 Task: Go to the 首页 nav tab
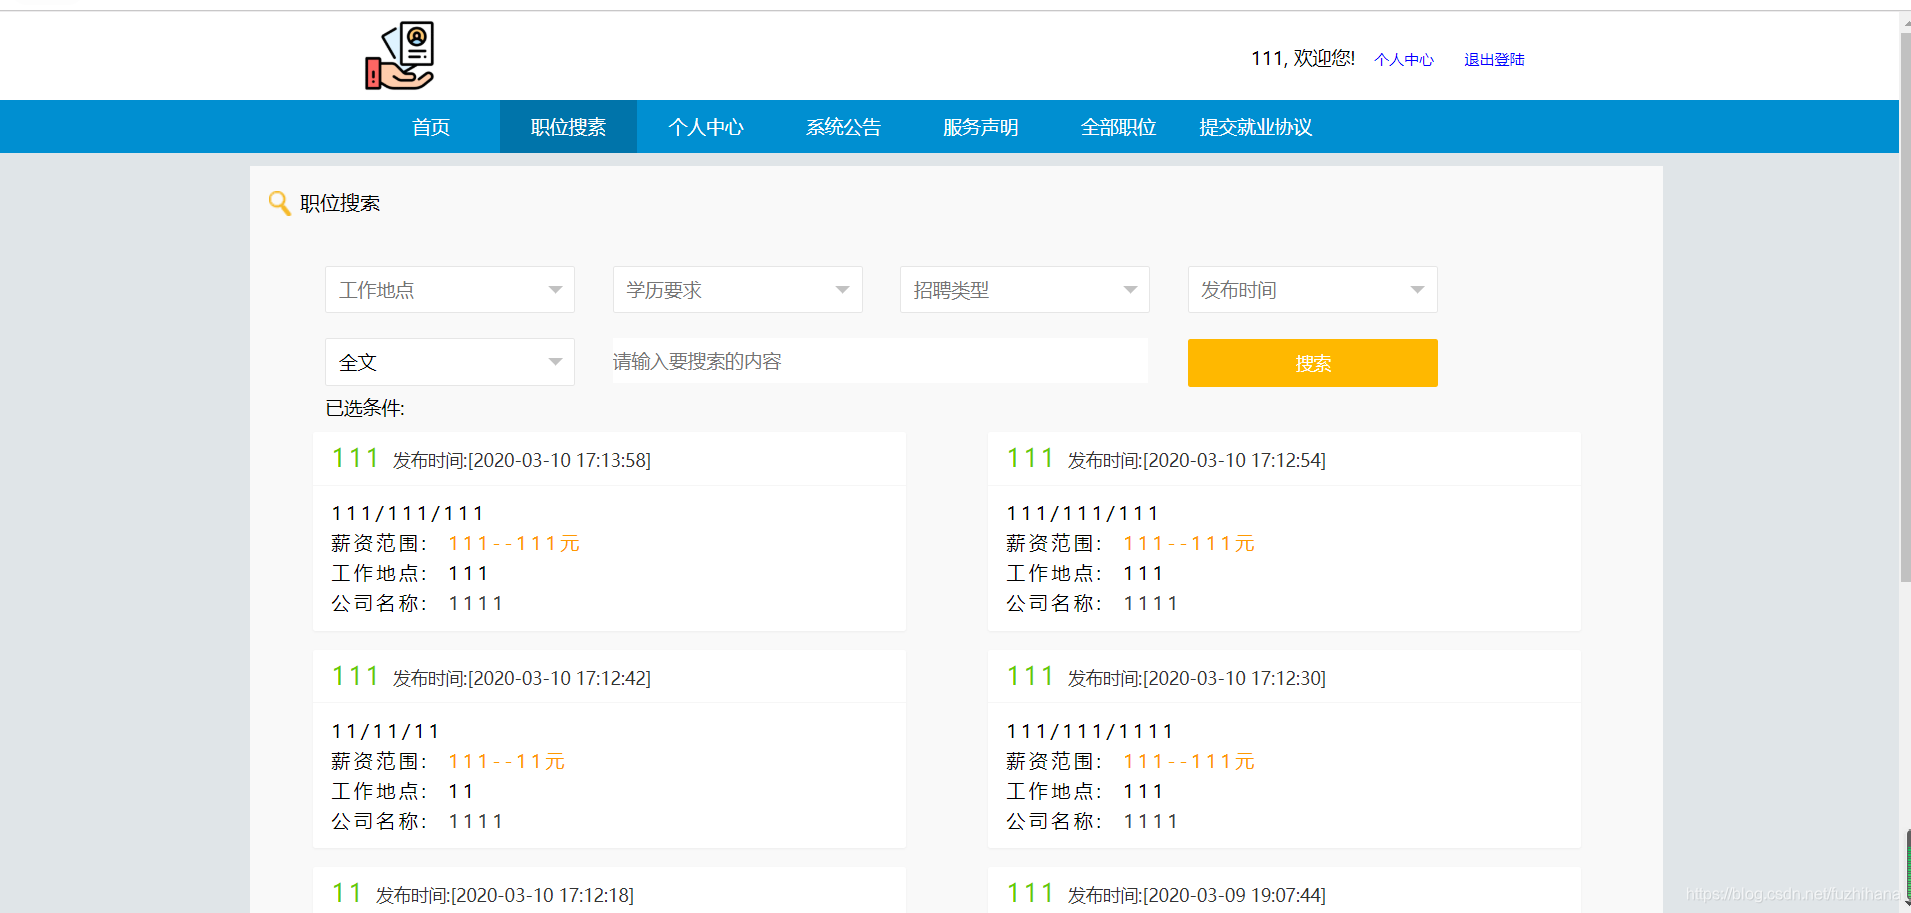[431, 127]
